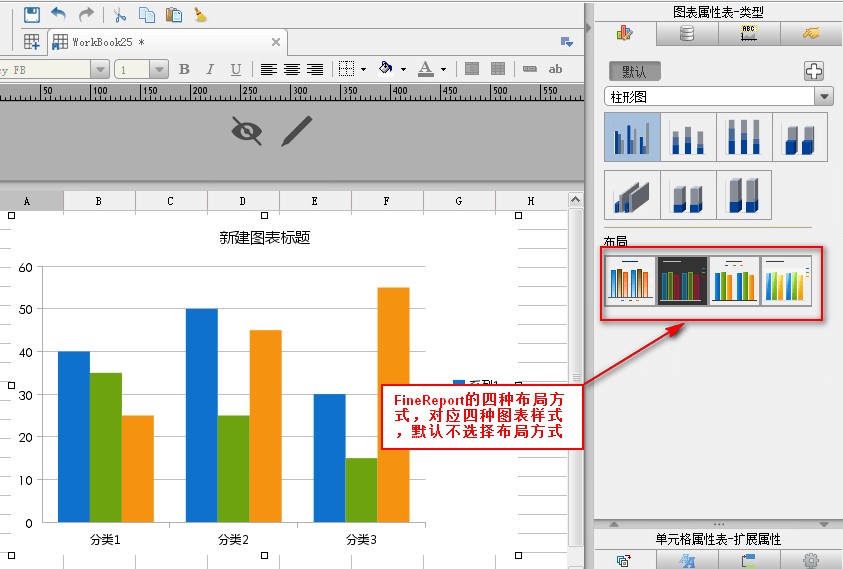The width and height of the screenshot is (843, 569).
Task: Align text to the right
Action: pyautogui.click(x=315, y=69)
